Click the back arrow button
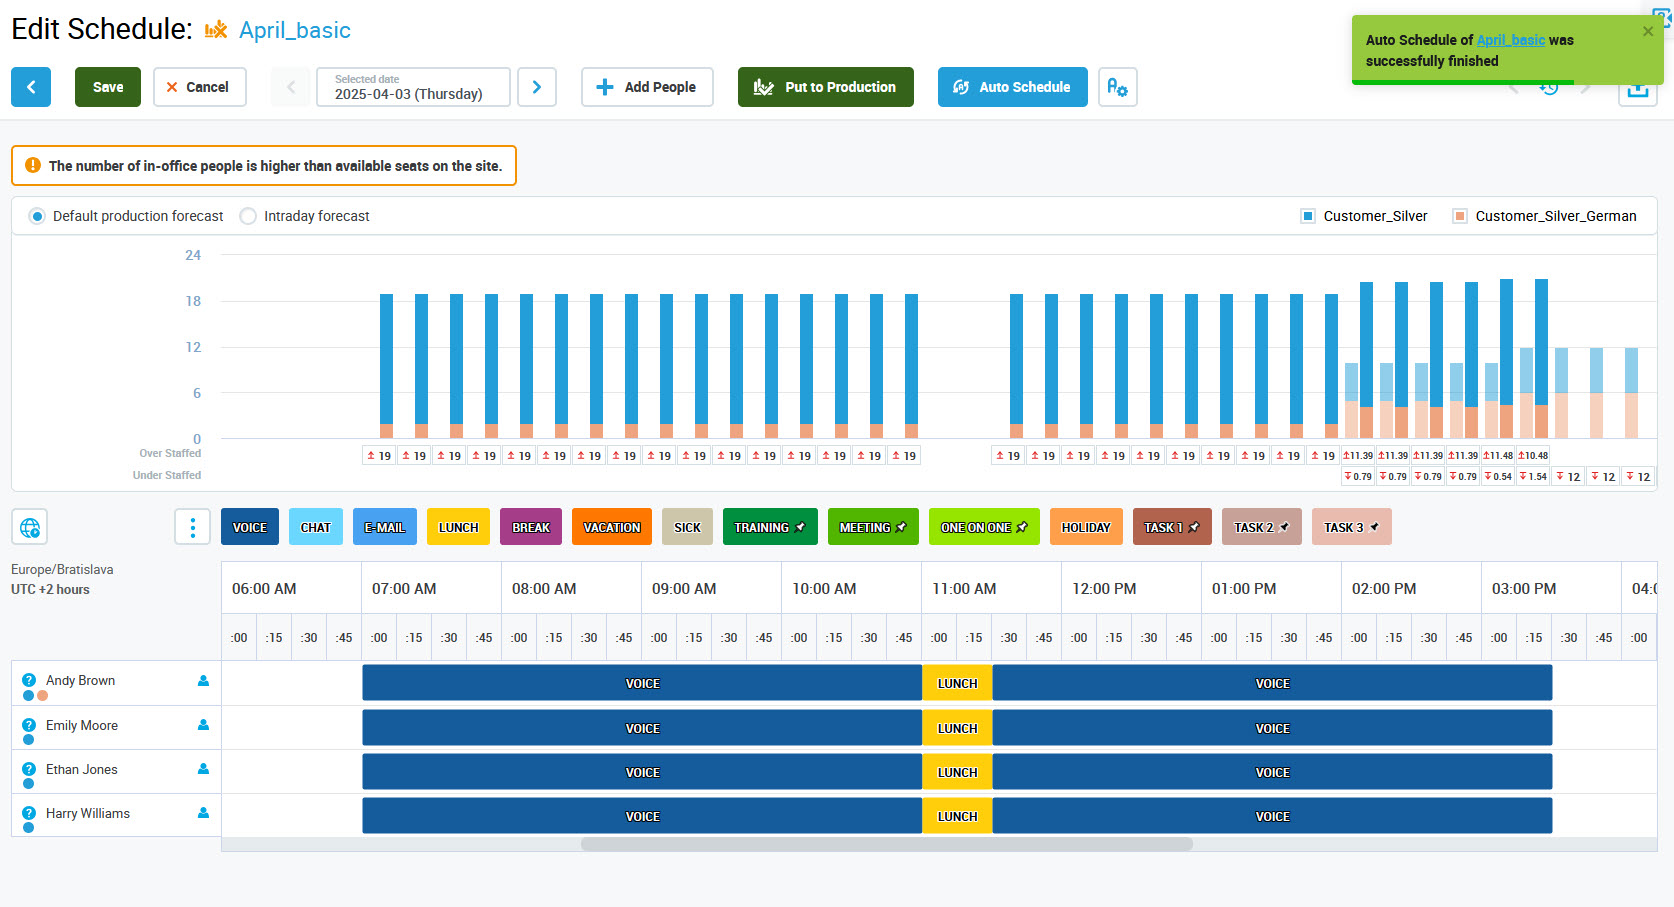This screenshot has height=907, width=1674. pyautogui.click(x=31, y=87)
